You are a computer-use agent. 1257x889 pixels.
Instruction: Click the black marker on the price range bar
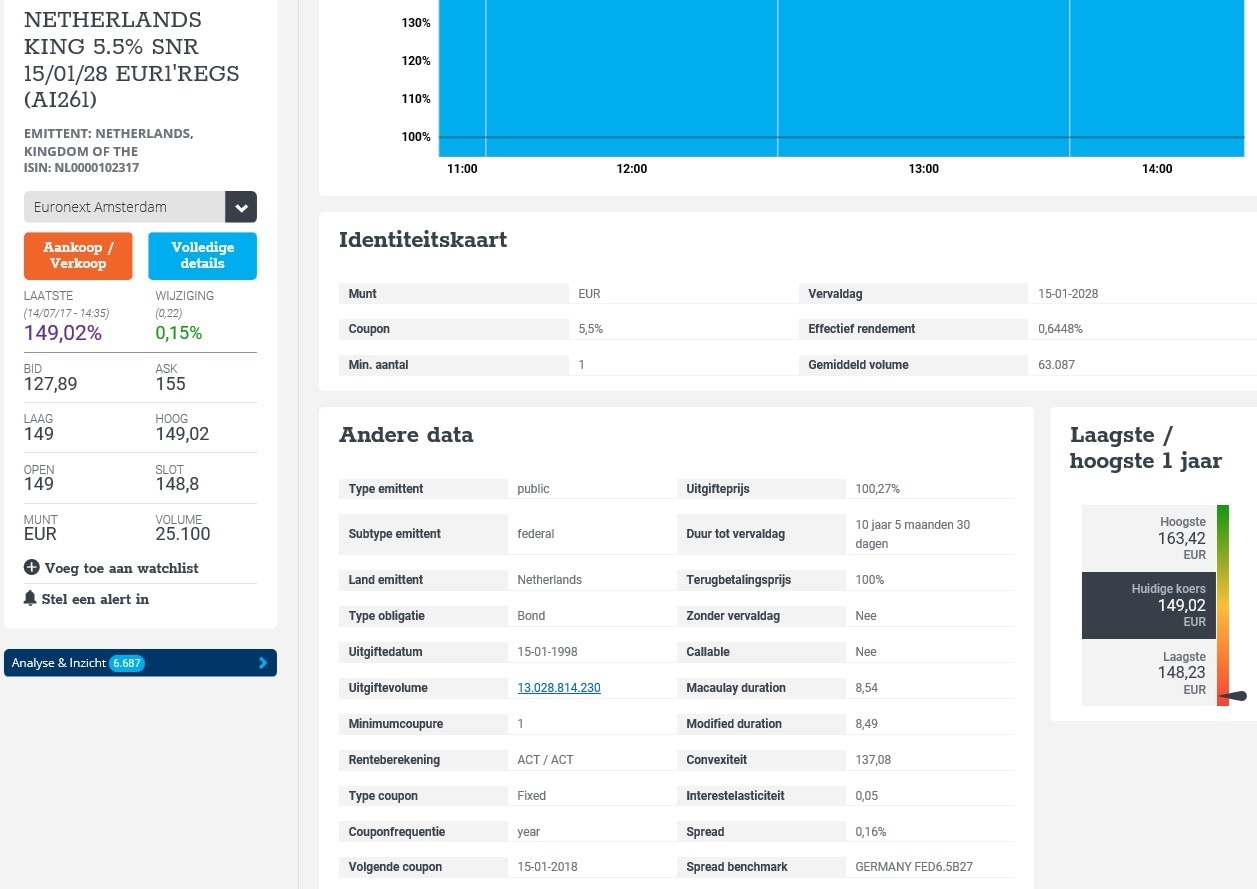point(1236,697)
